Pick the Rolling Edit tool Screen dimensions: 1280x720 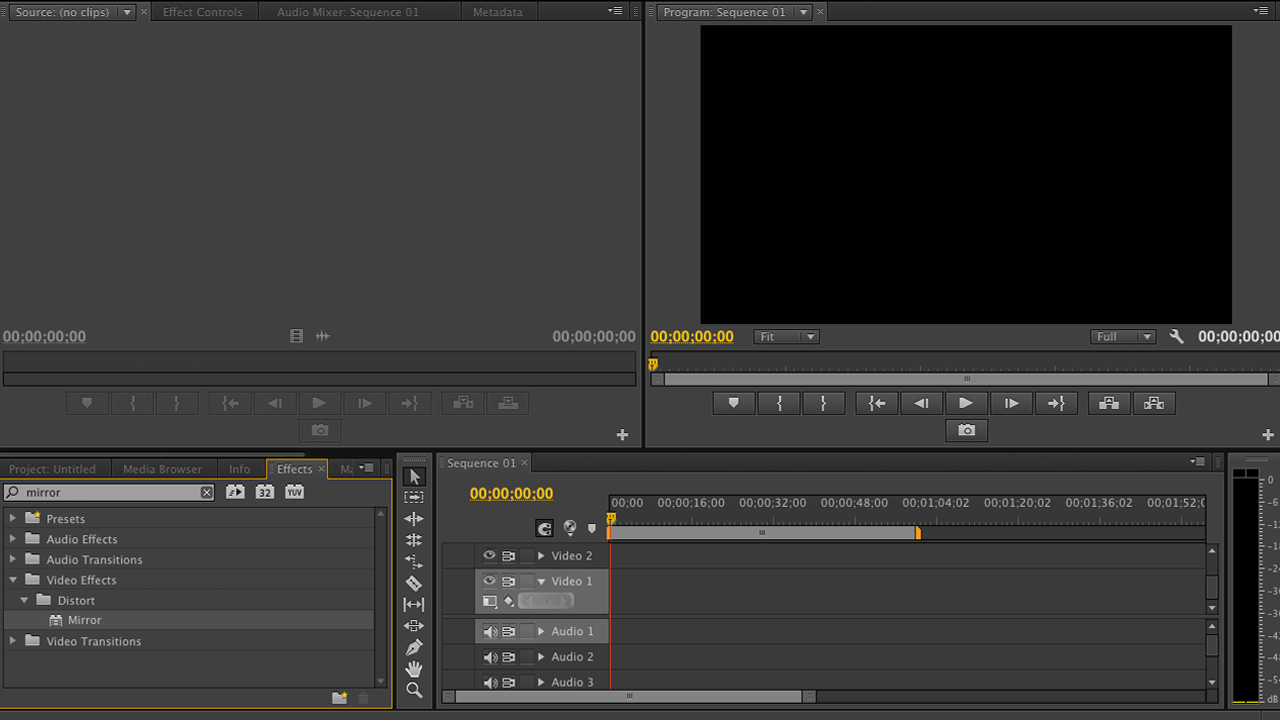click(x=414, y=540)
